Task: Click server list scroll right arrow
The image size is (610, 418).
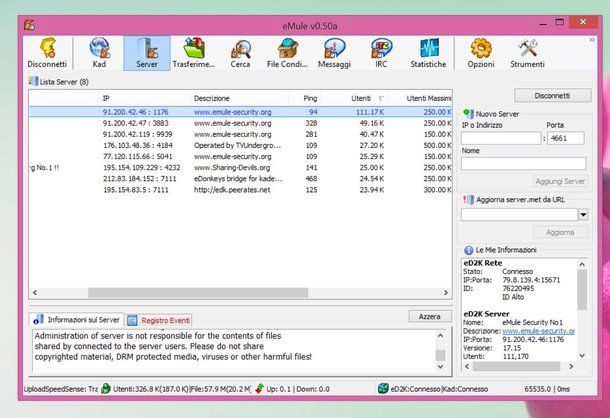Action: point(446,292)
